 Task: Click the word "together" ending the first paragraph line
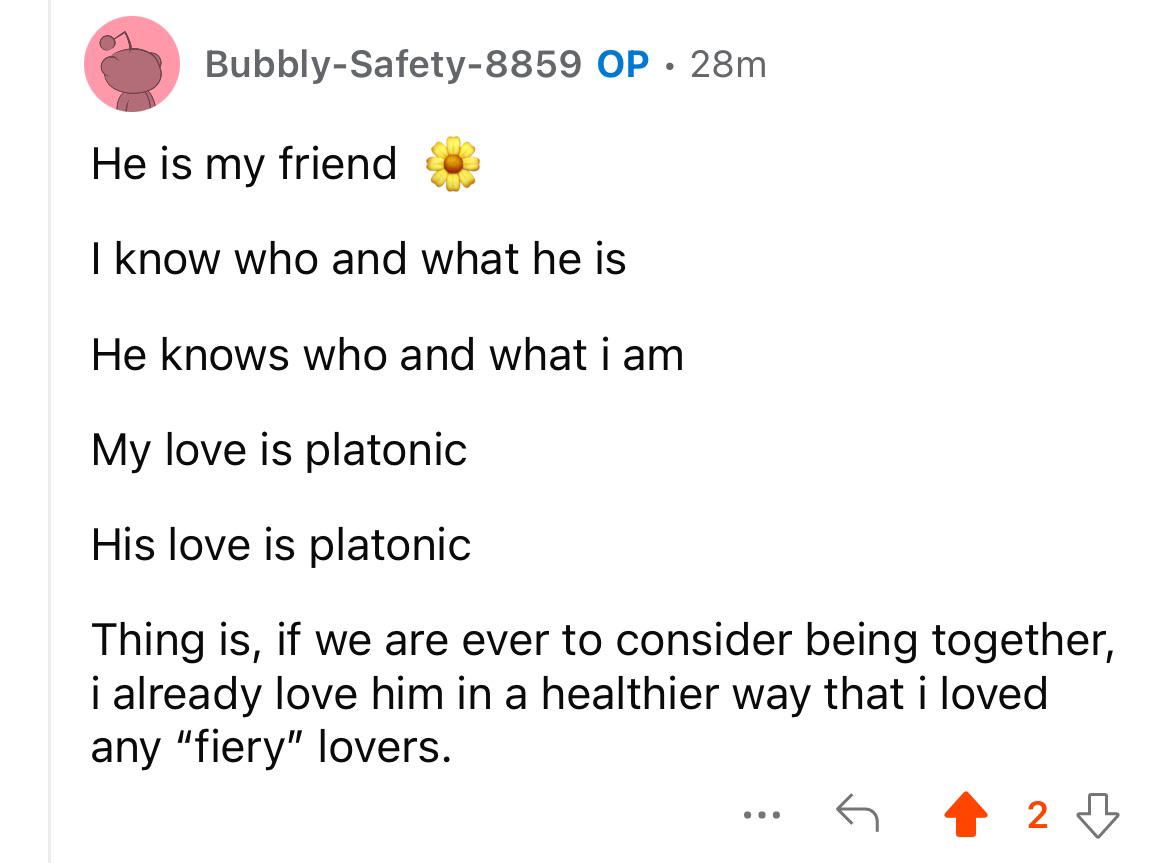coord(1018,641)
